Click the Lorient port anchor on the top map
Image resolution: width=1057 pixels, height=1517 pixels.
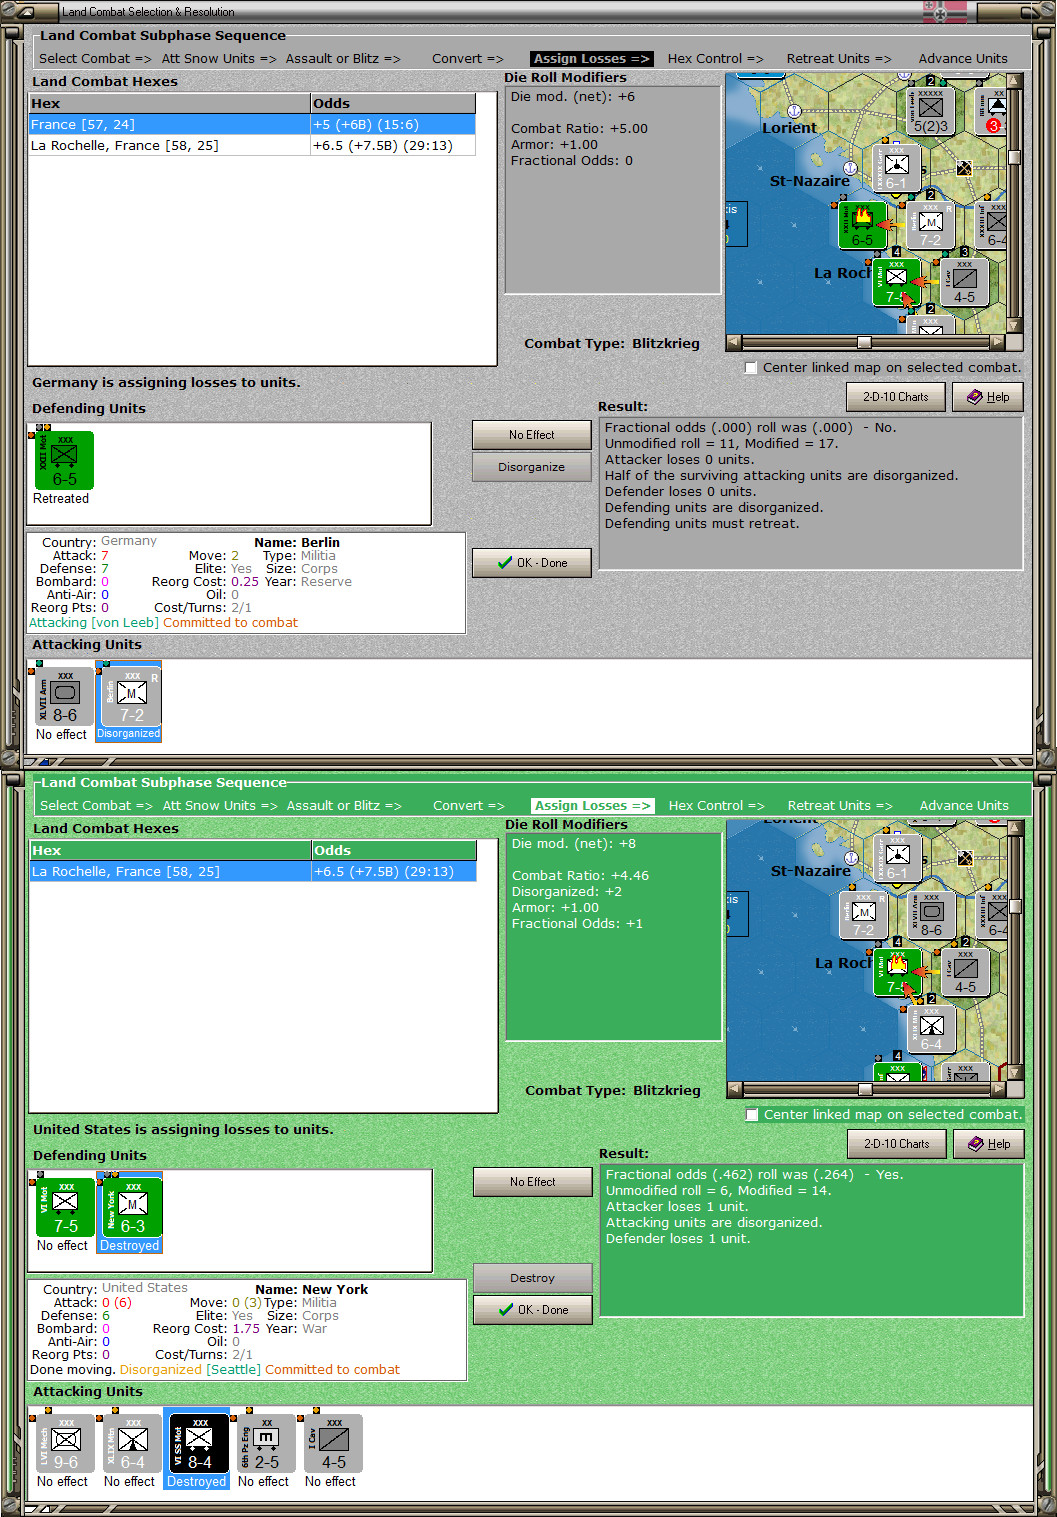pyautogui.click(x=794, y=111)
